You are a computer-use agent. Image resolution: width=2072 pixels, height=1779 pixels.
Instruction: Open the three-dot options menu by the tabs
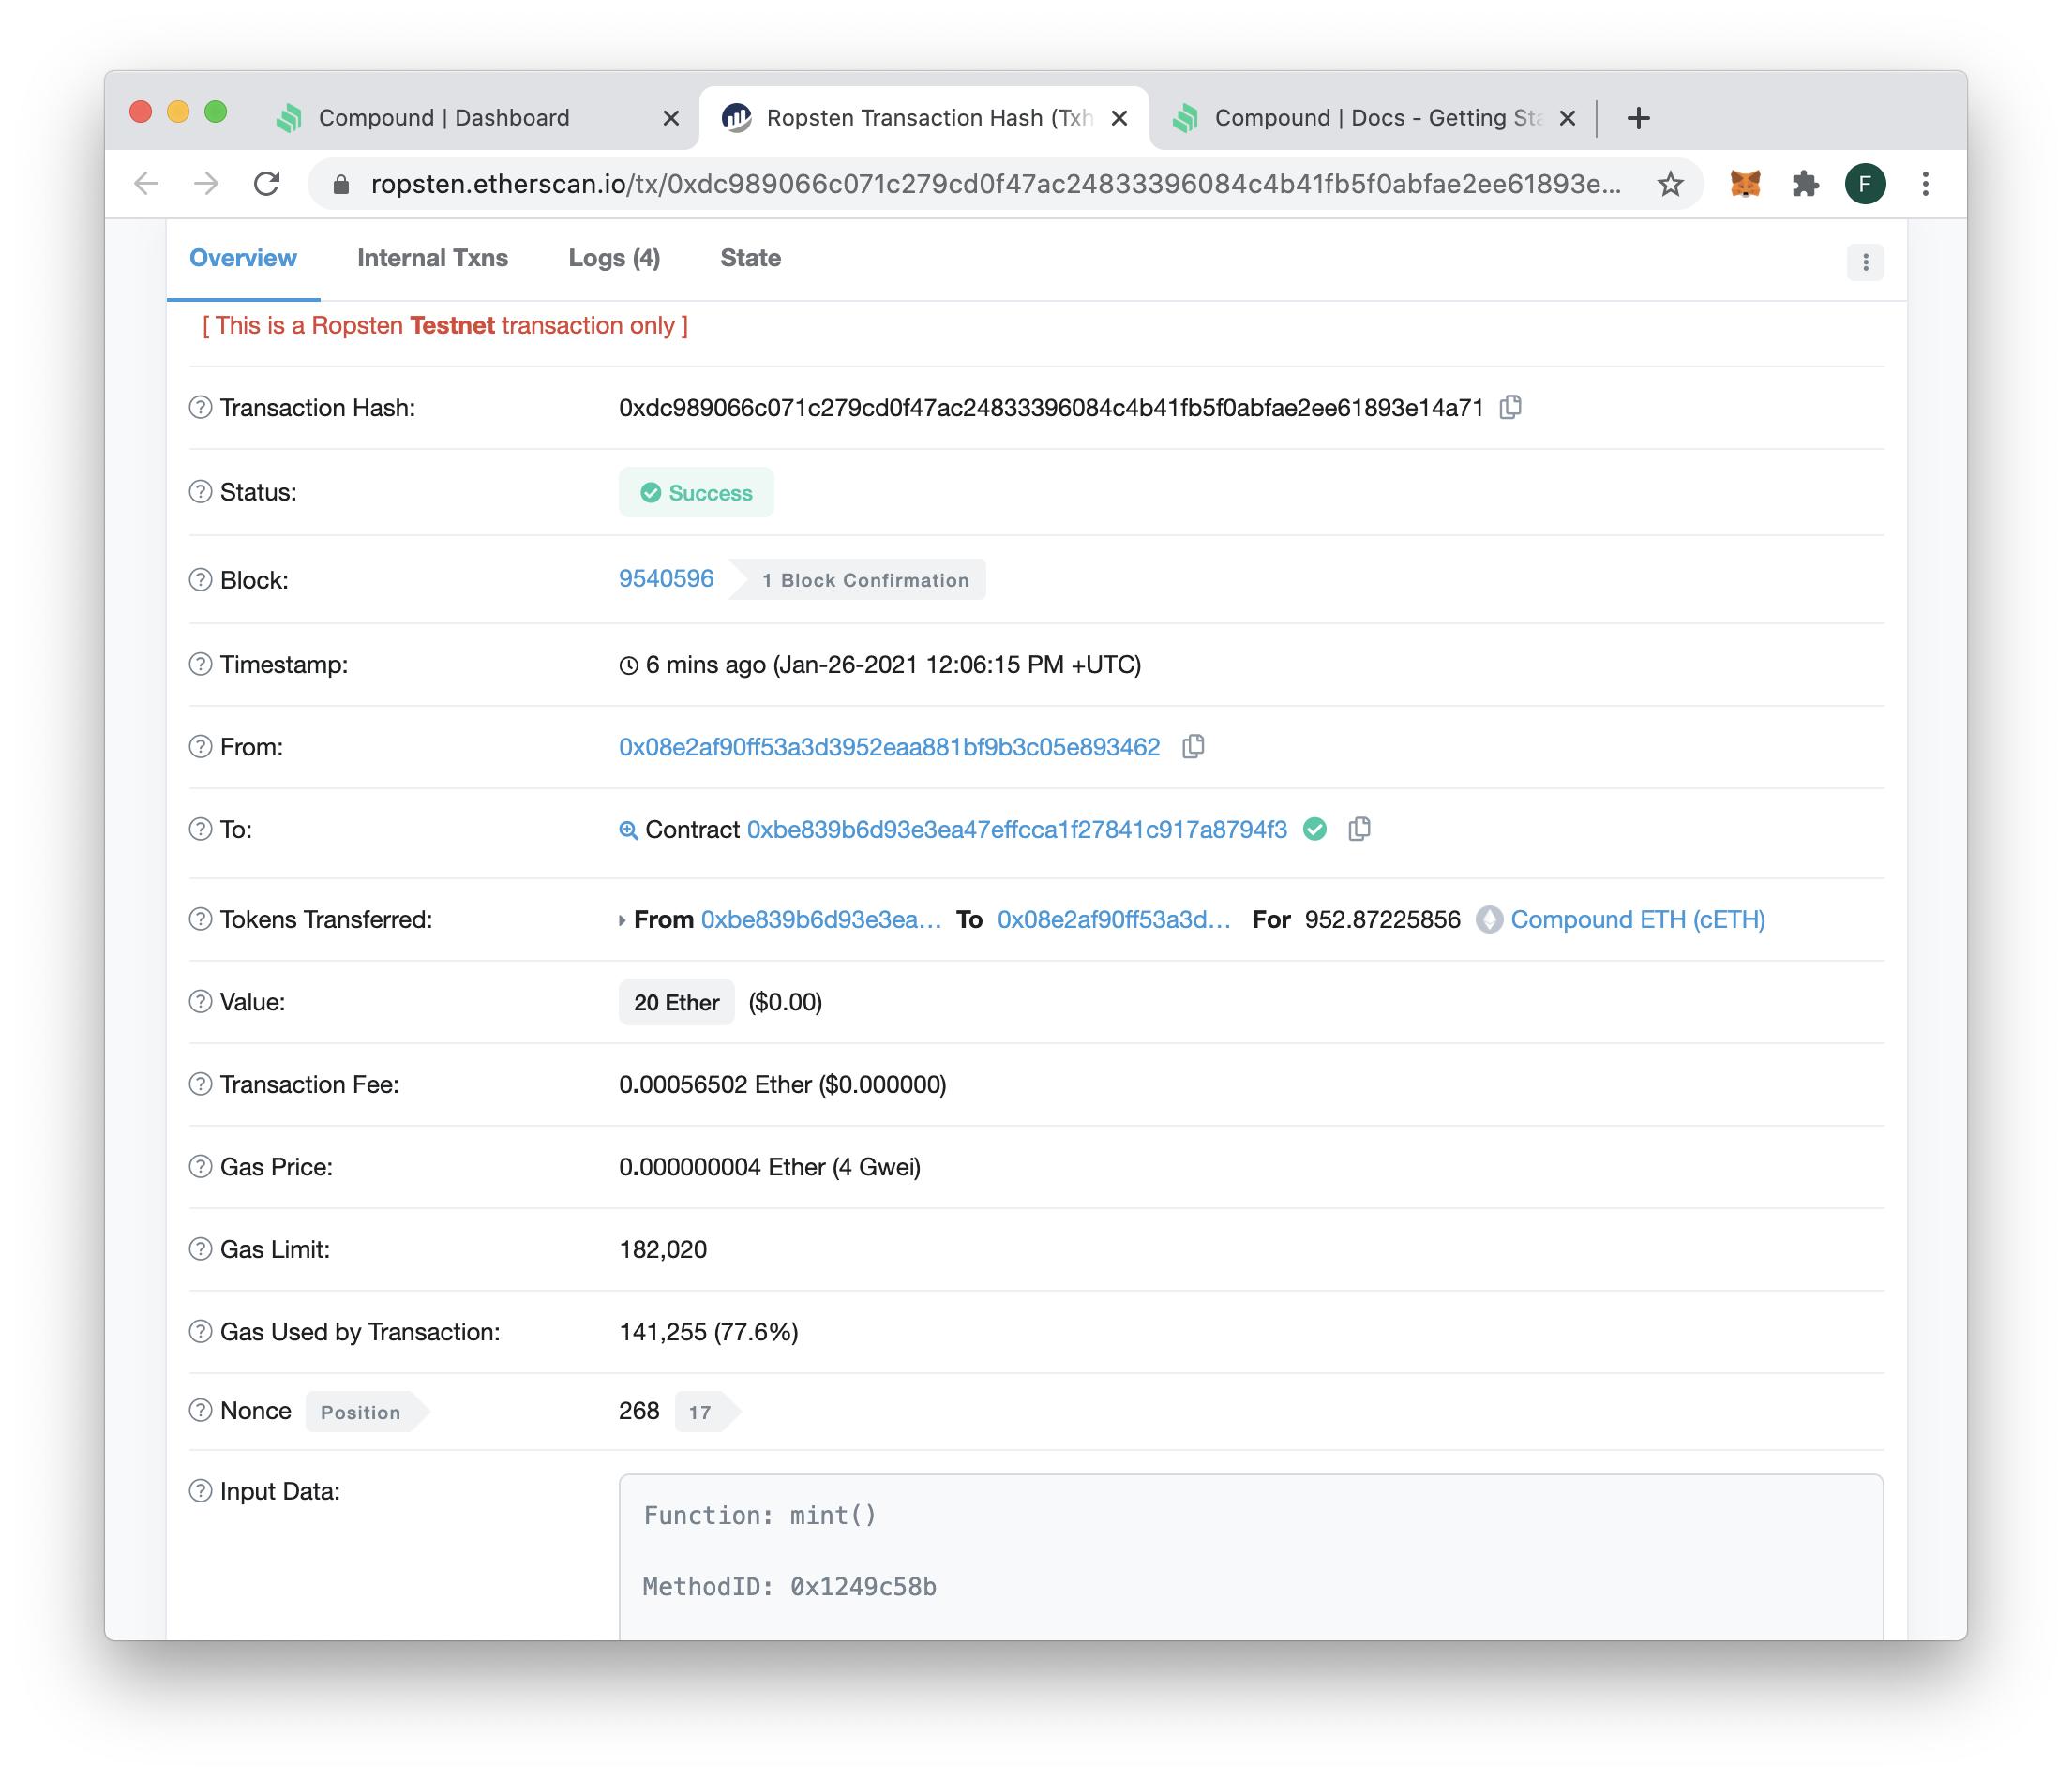point(1864,262)
